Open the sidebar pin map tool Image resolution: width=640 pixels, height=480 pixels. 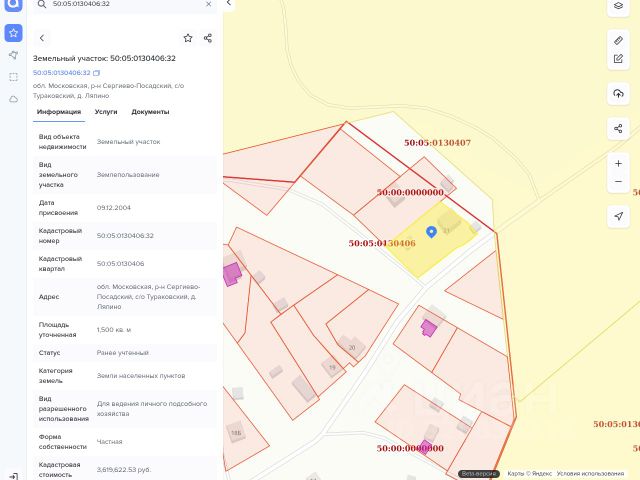click(13, 55)
